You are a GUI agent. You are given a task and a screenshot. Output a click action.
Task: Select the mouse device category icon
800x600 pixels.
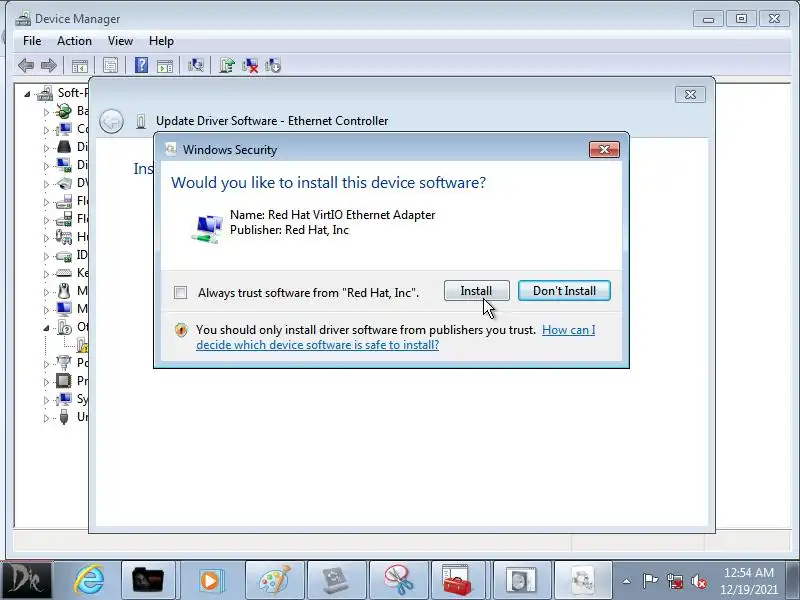tap(64, 291)
